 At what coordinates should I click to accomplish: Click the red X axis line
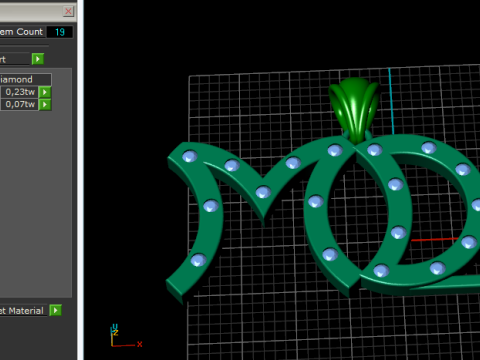click(434, 239)
